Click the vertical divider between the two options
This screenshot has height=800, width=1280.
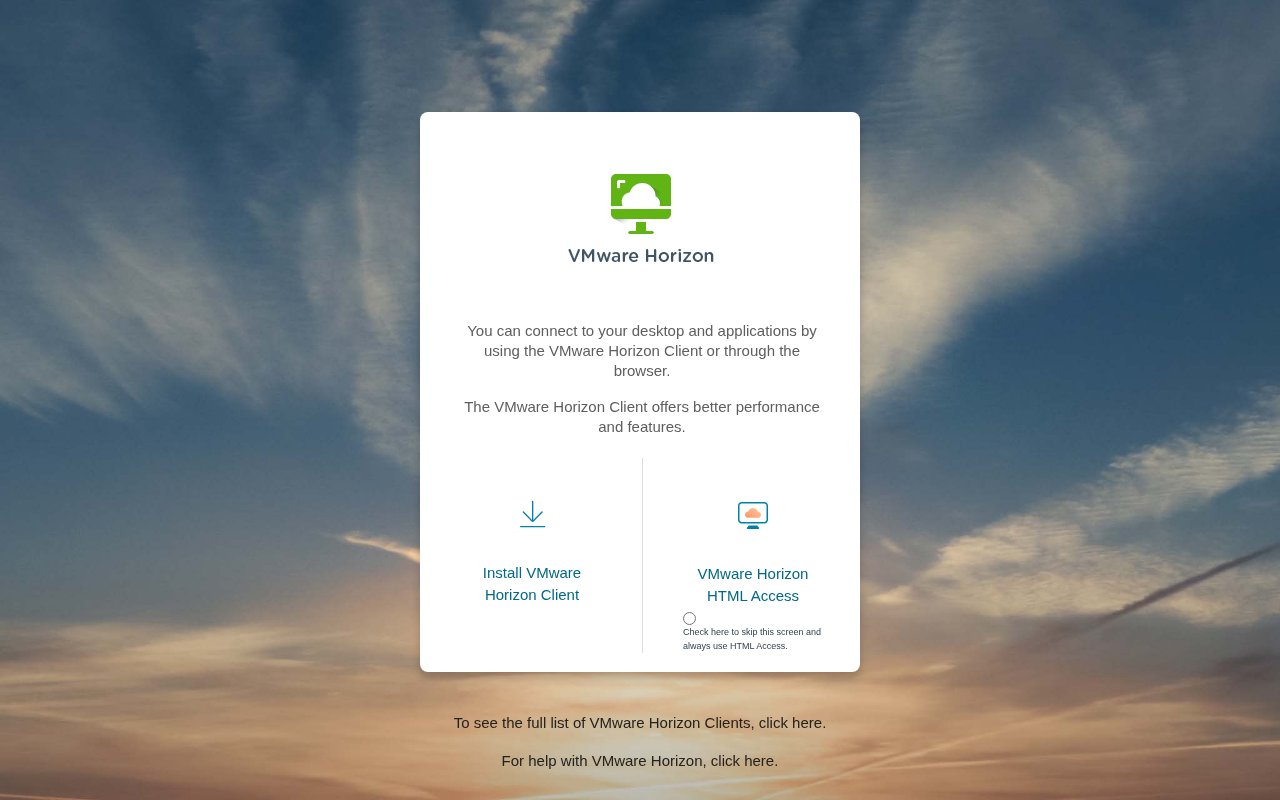point(642,555)
